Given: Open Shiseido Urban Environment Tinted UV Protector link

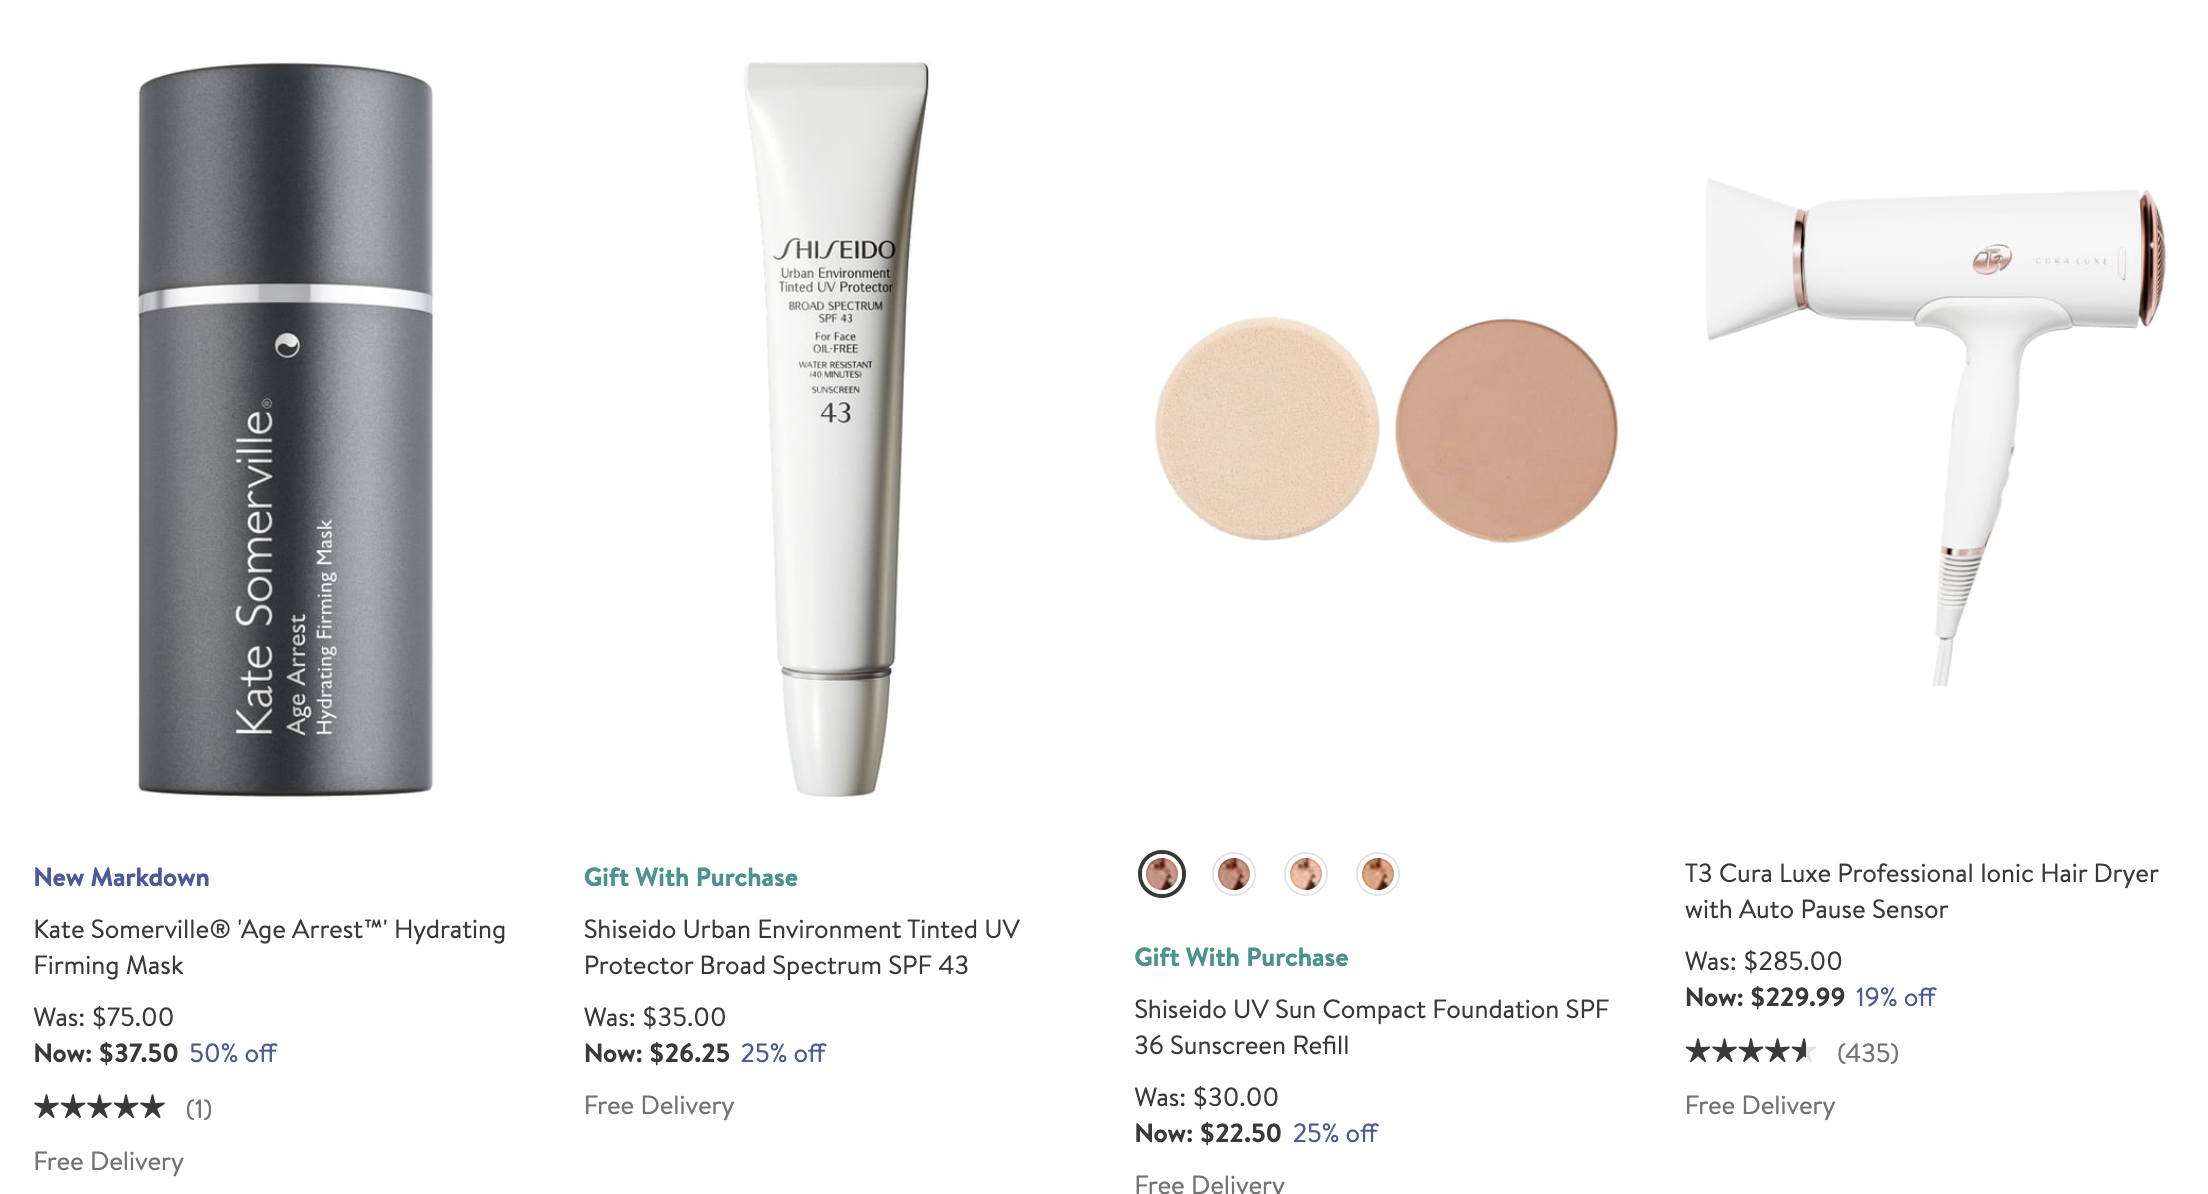Looking at the screenshot, I should pos(802,947).
